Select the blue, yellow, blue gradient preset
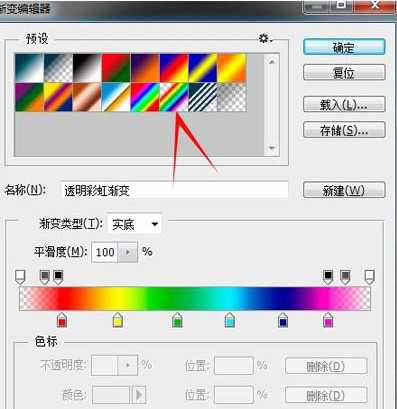 [203, 68]
